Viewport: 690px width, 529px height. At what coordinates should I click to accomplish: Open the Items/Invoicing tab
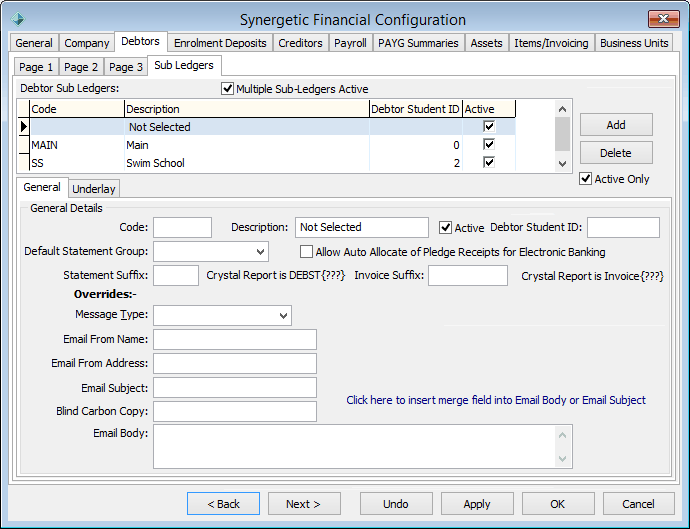551,43
